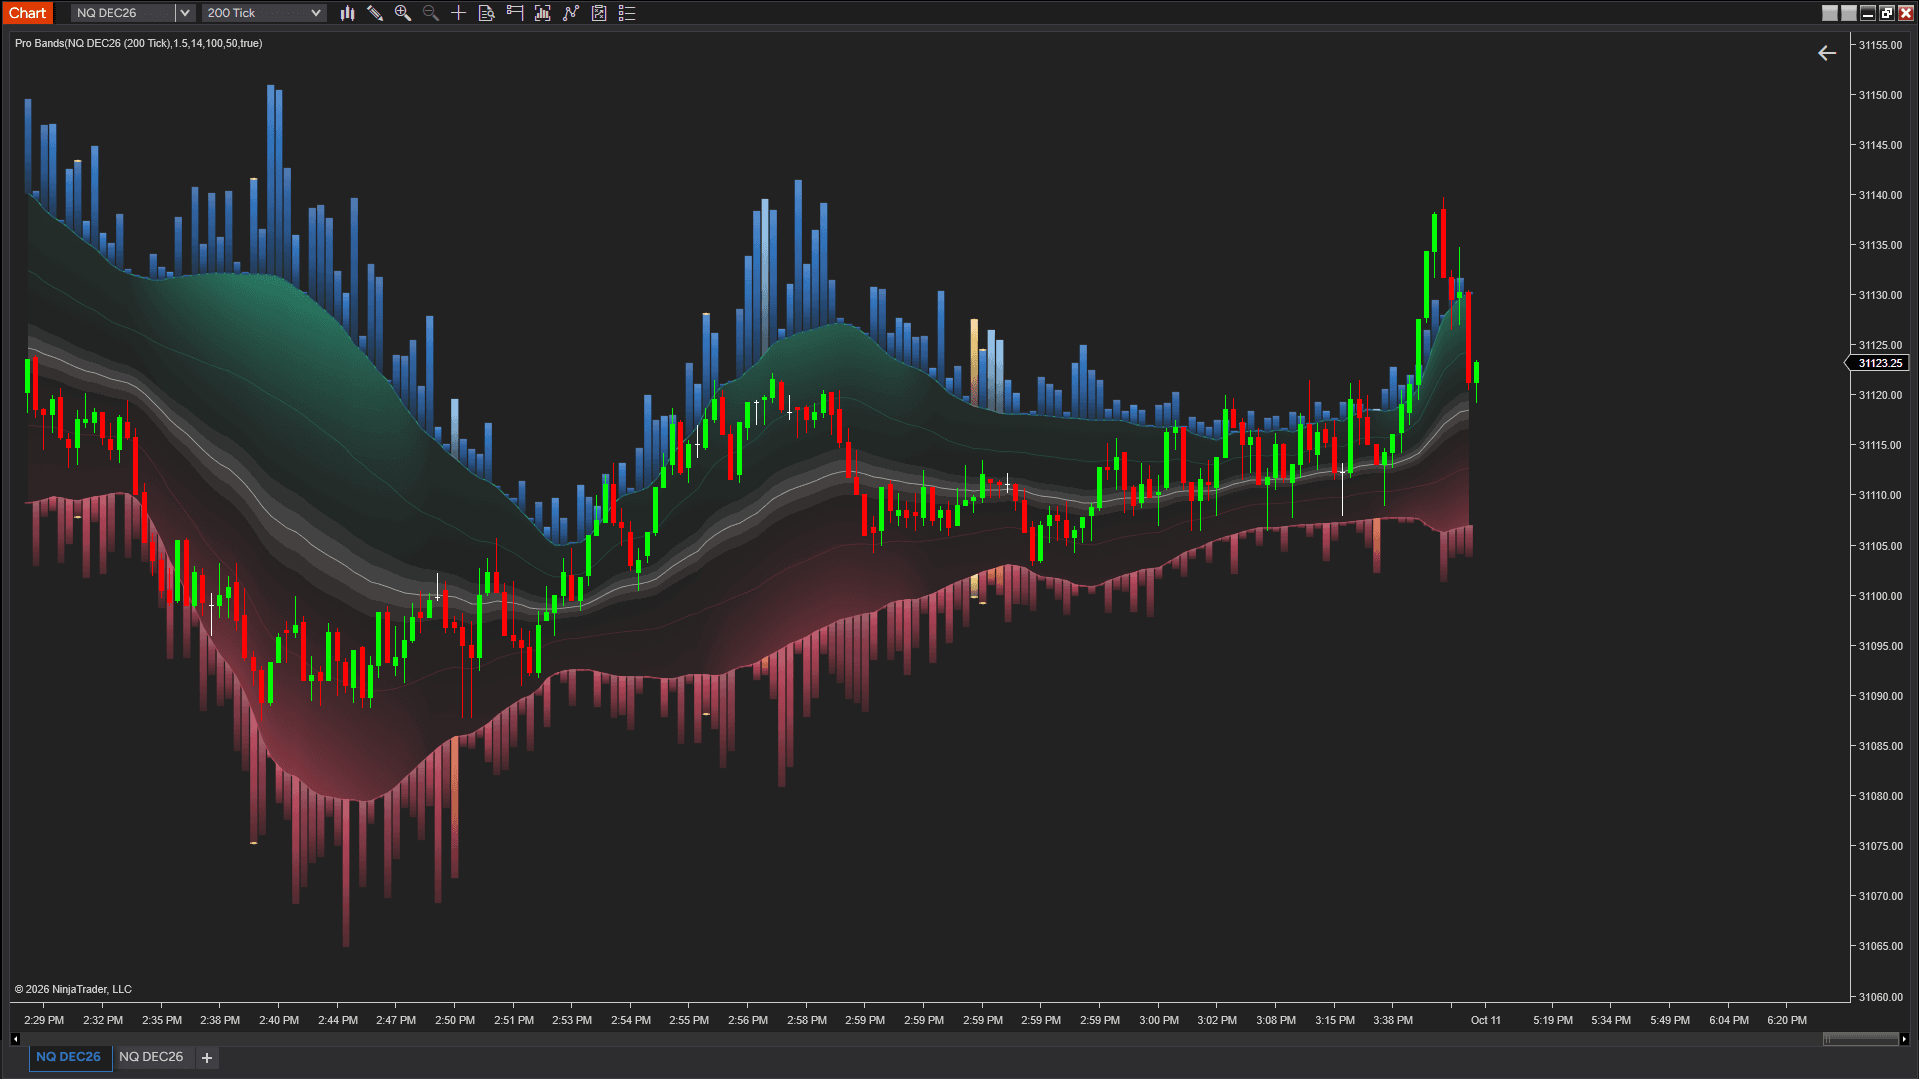Select the Drawing Tools pencil icon

point(375,13)
